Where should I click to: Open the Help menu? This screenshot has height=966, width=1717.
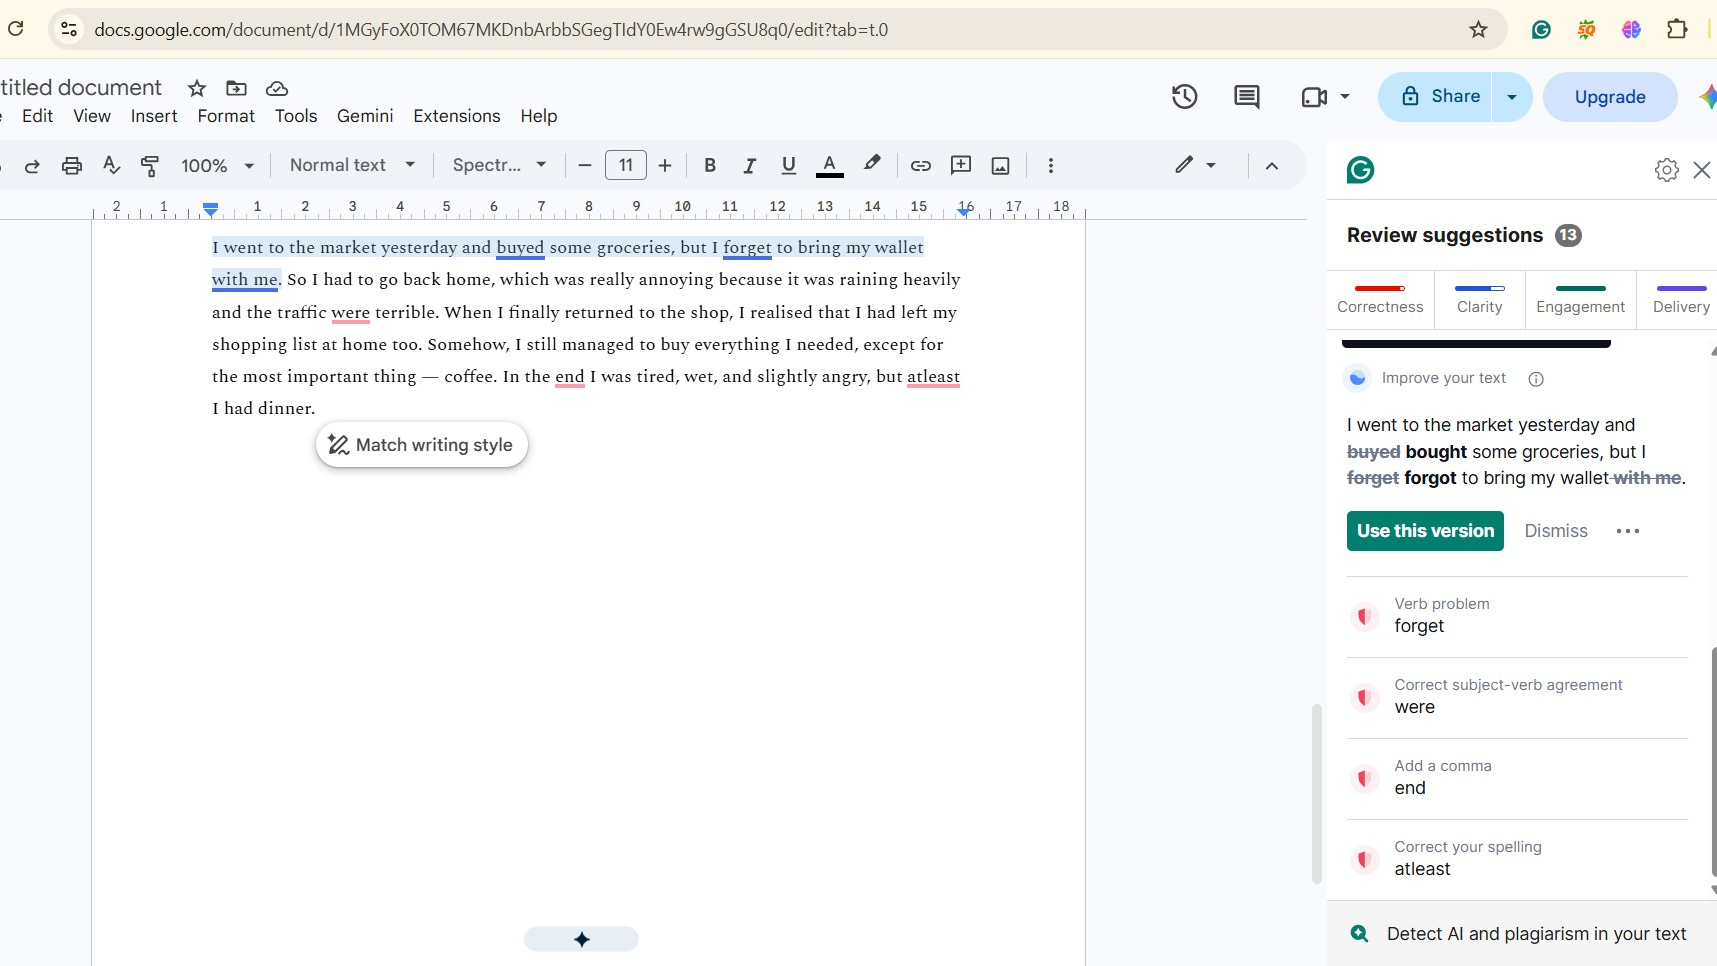pyautogui.click(x=539, y=116)
